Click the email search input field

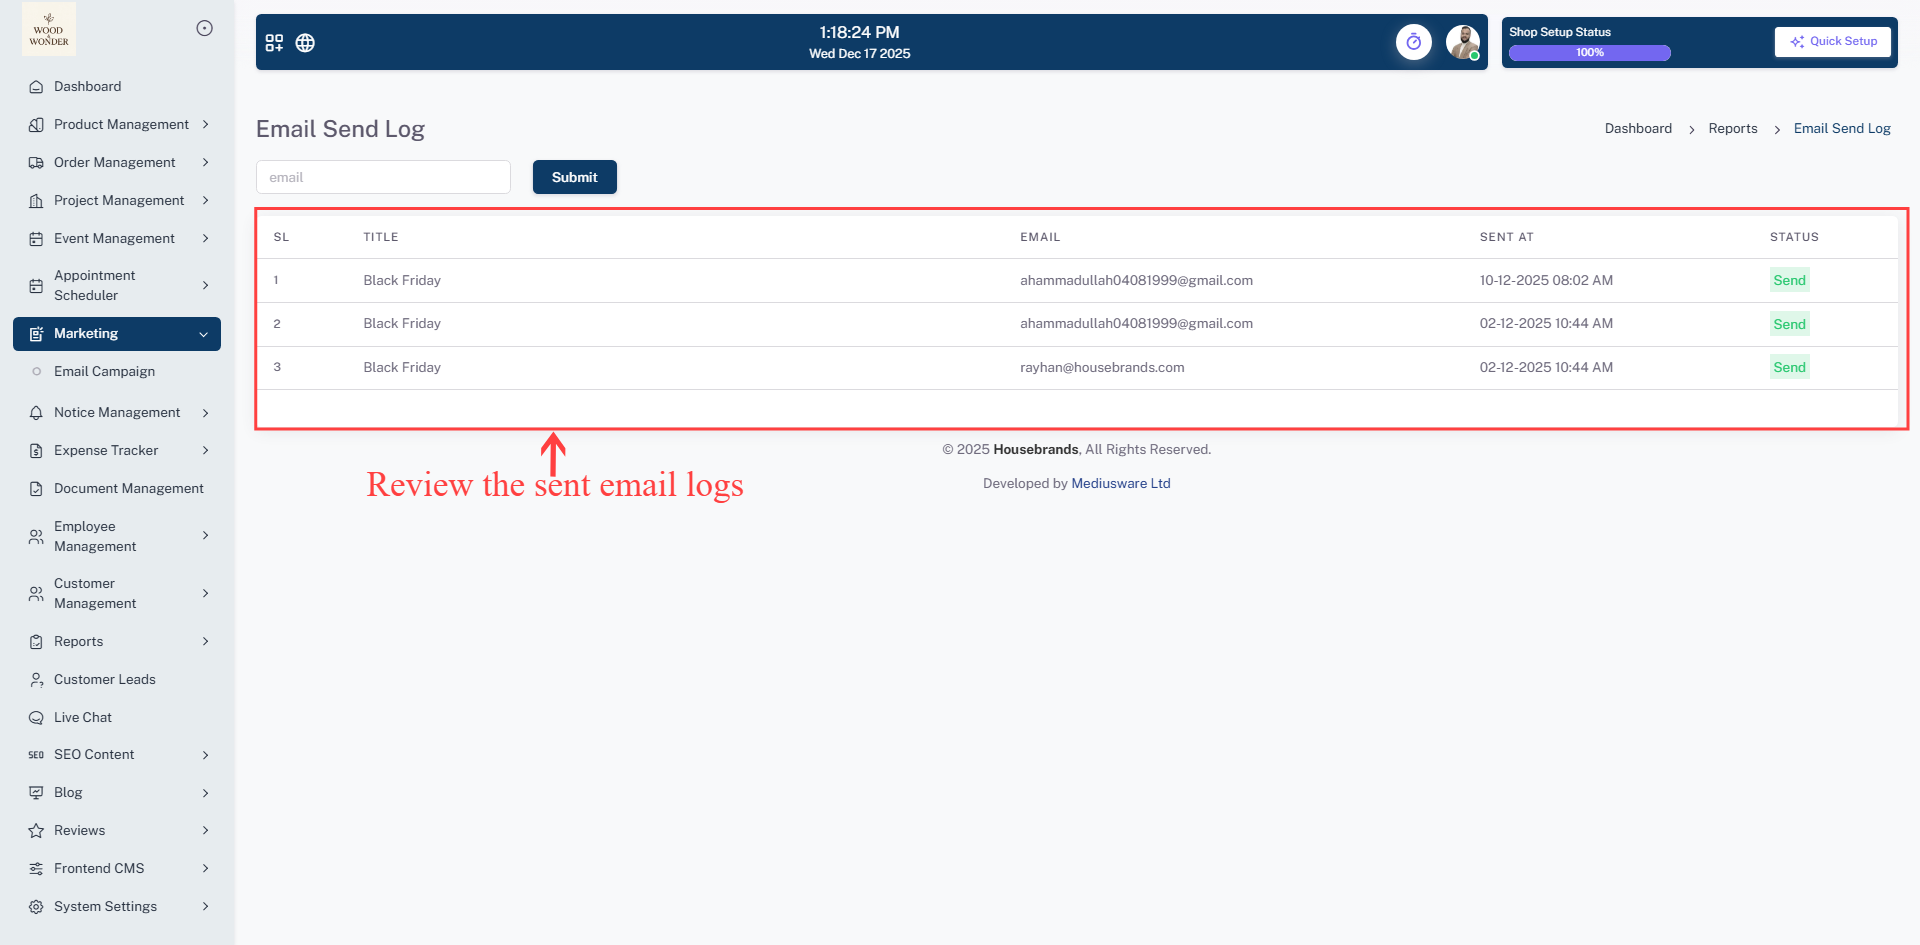383,177
